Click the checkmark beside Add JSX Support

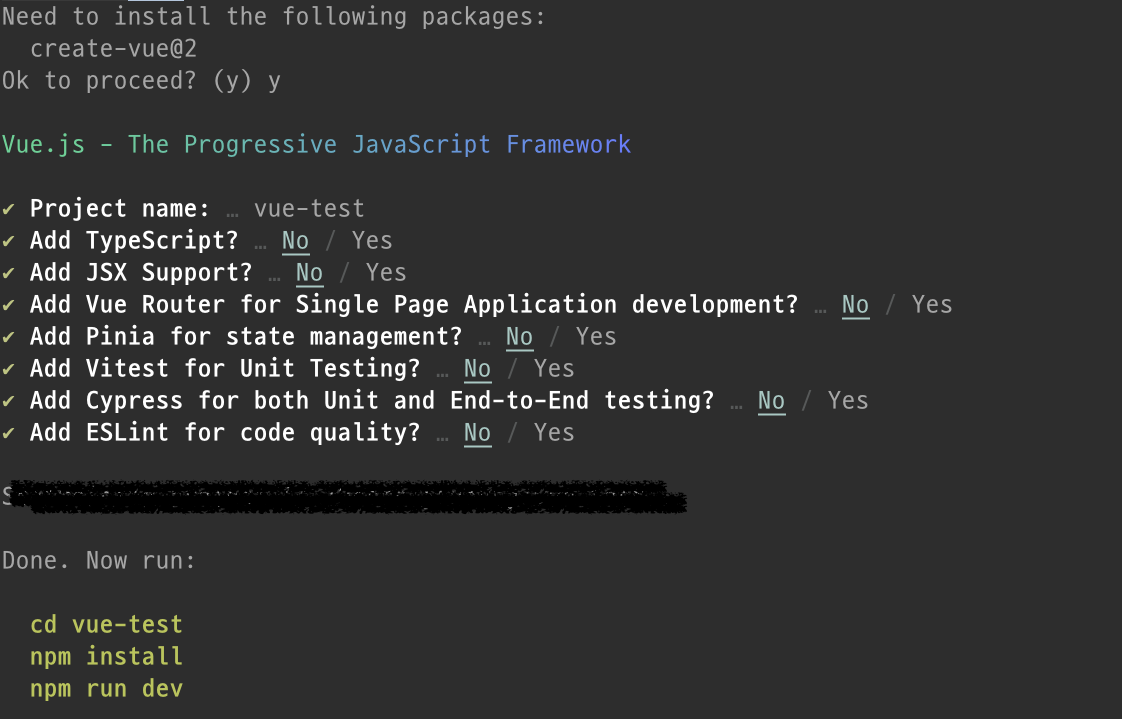pyautogui.click(x=9, y=273)
